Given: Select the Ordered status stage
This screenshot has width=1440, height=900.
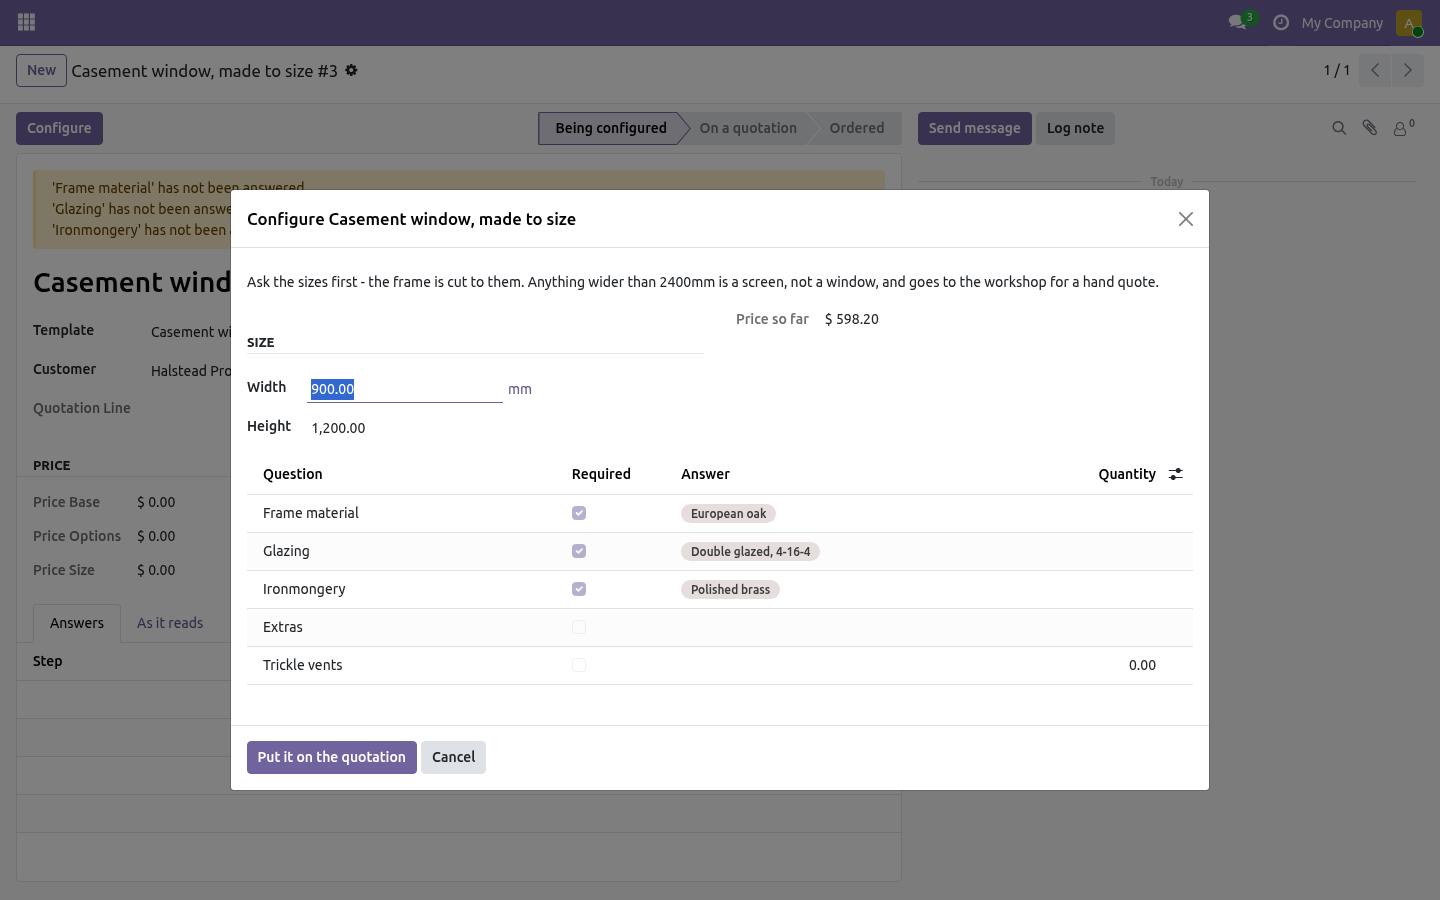Looking at the screenshot, I should pos(857,128).
